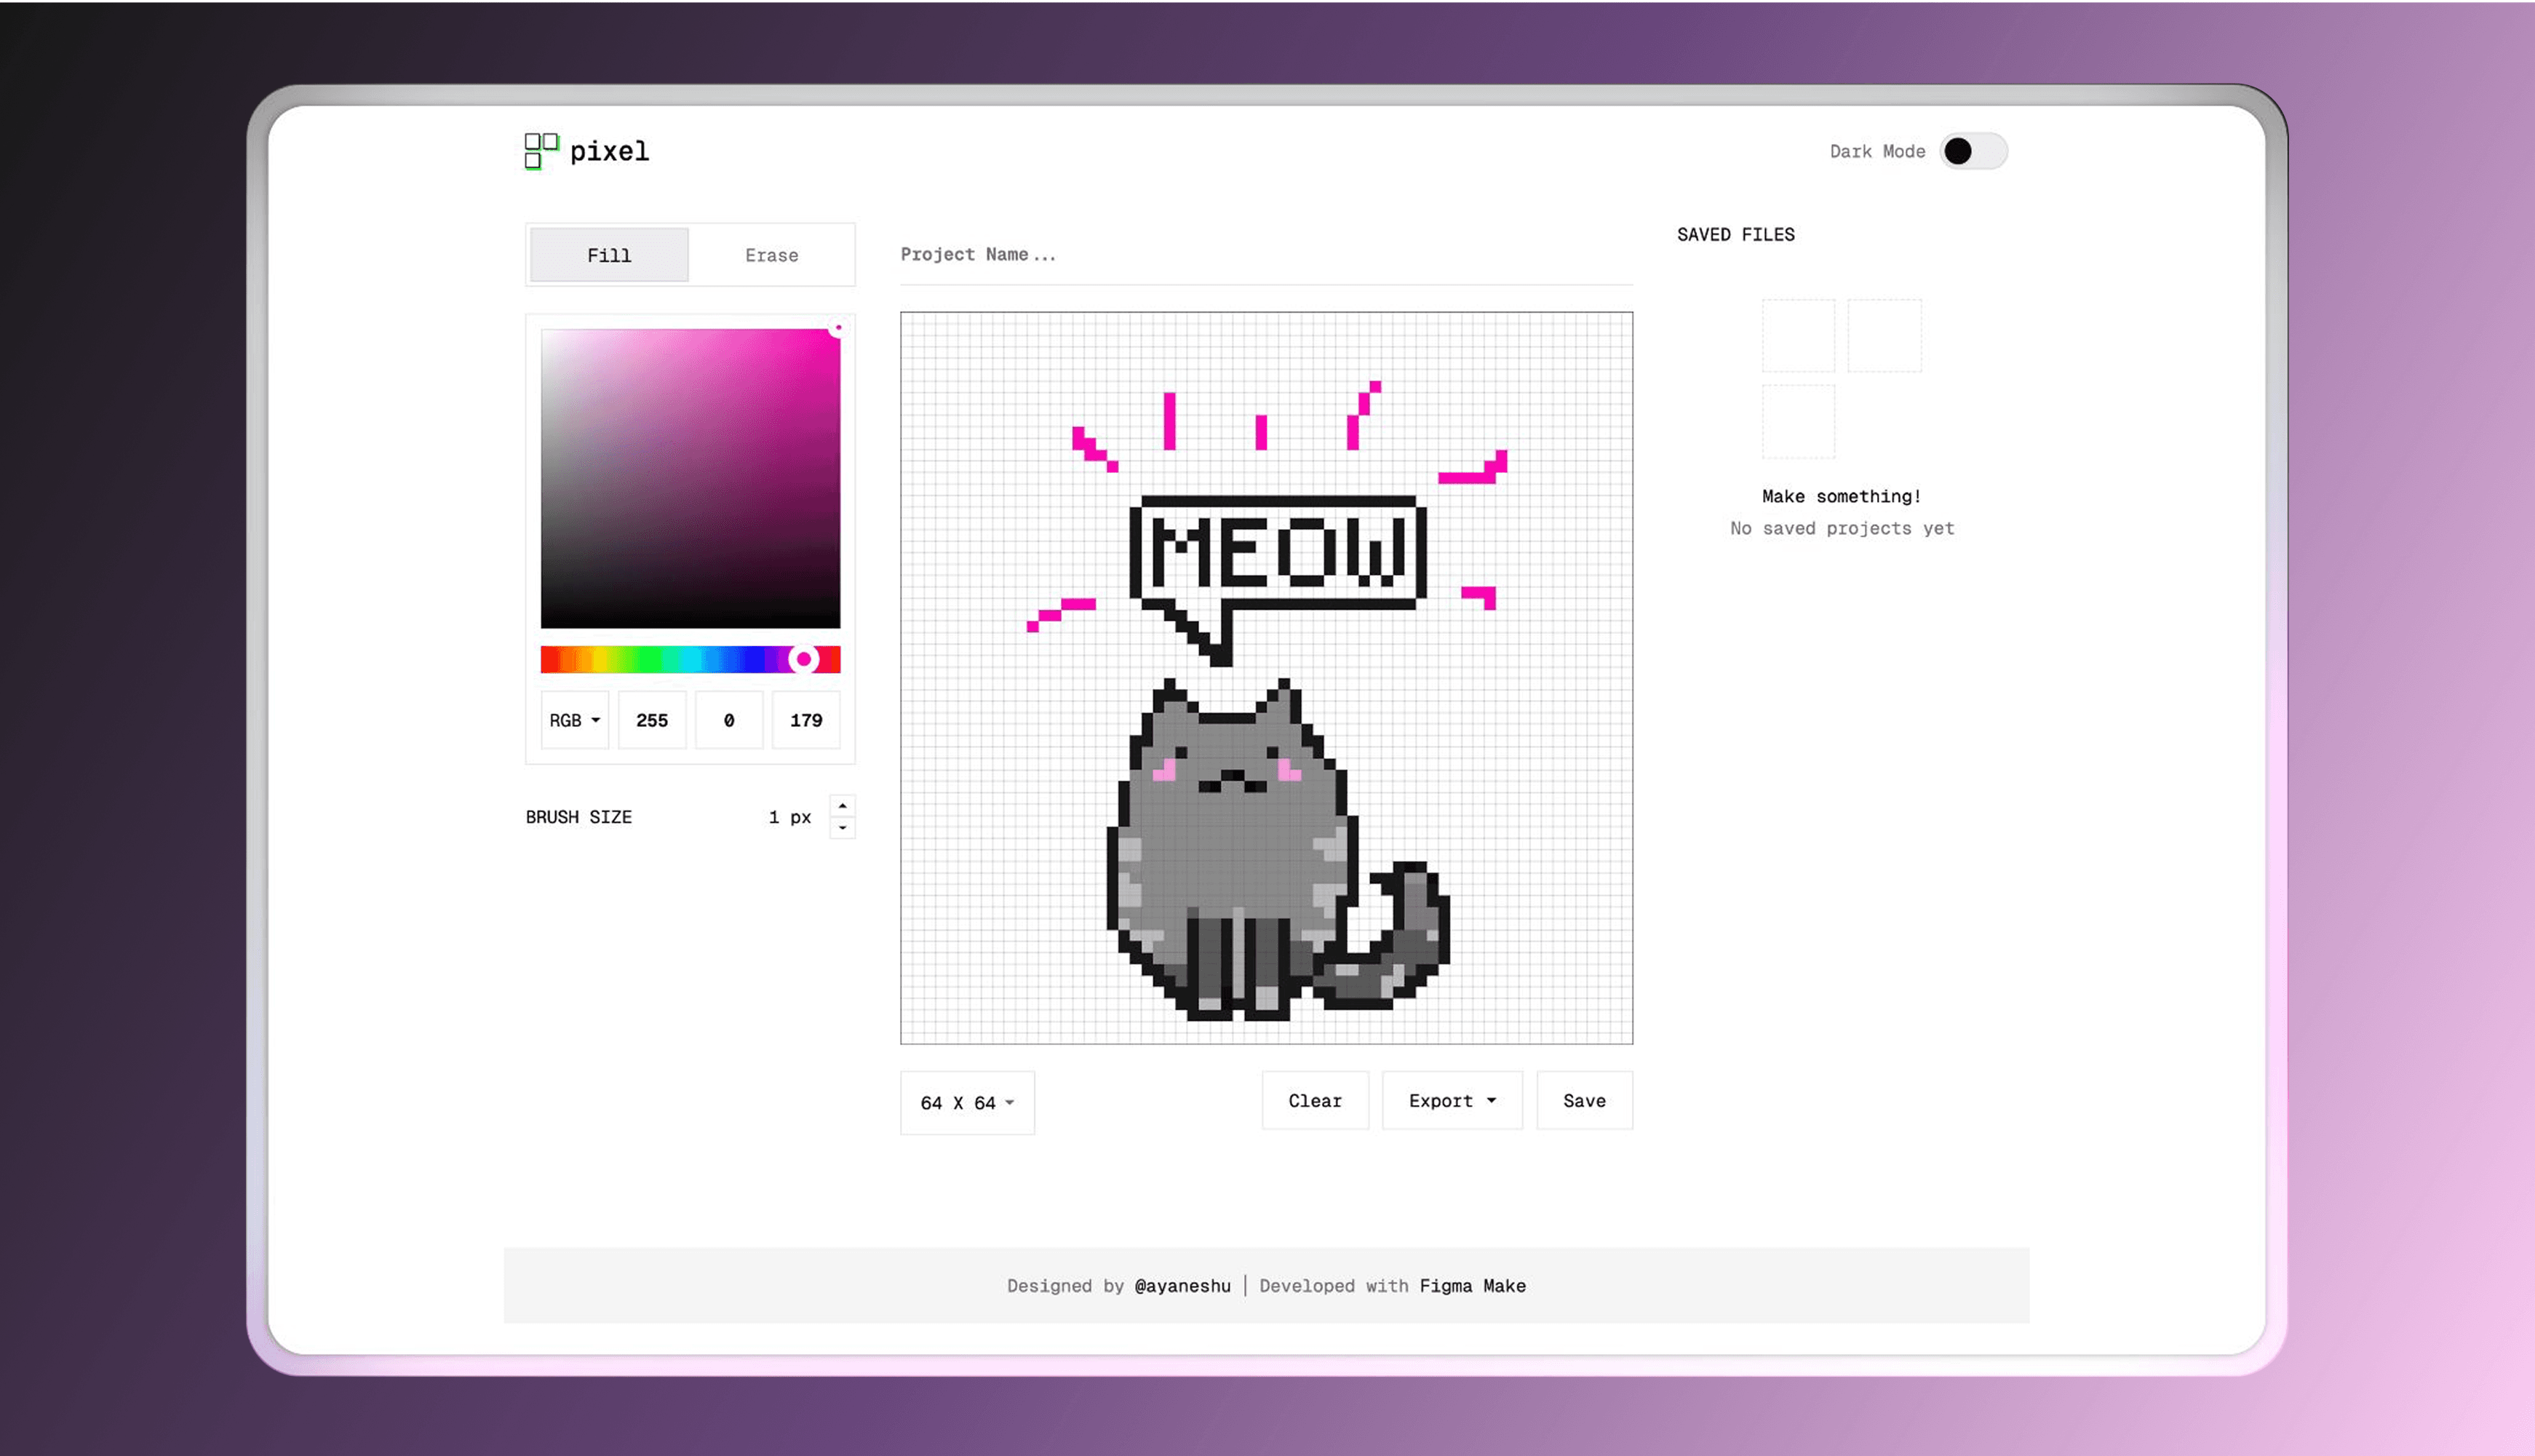This screenshot has width=2535, height=1456.
Task: Open the @ayaneshu designer link
Action: 1182,1286
